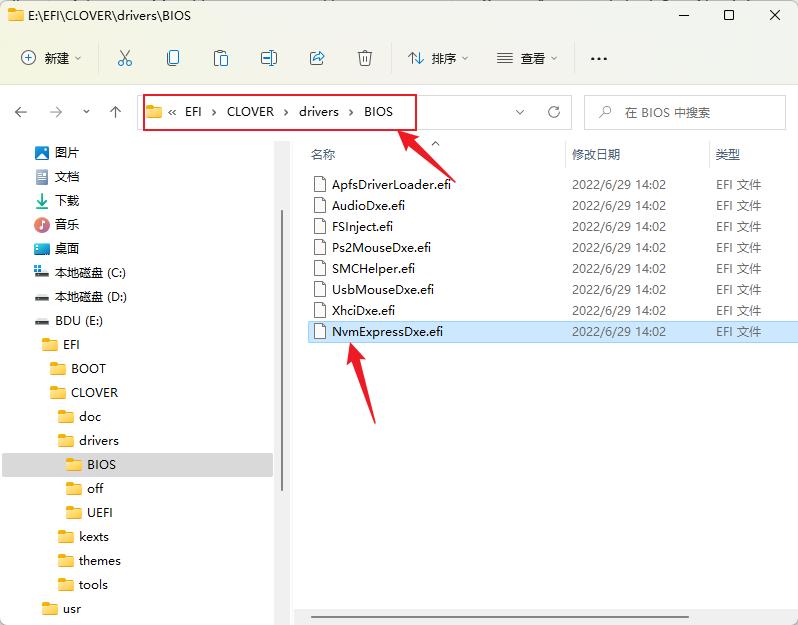Refresh the current folder view

[553, 112]
